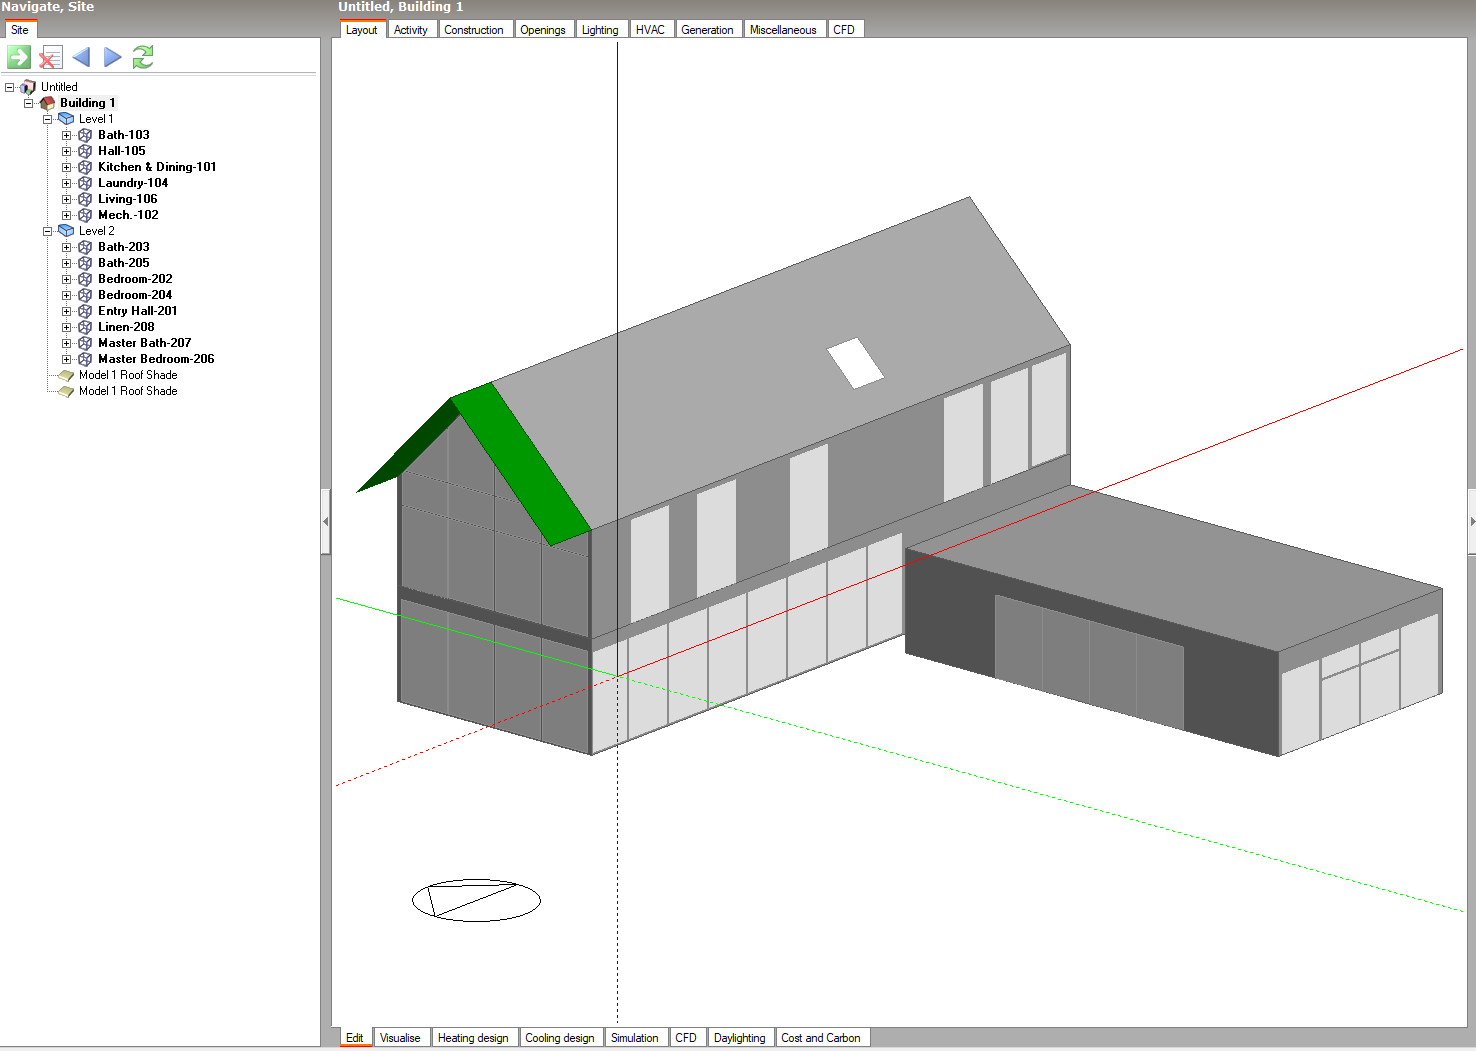Click the delete item red X icon
The image size is (1476, 1051).
(x=50, y=58)
